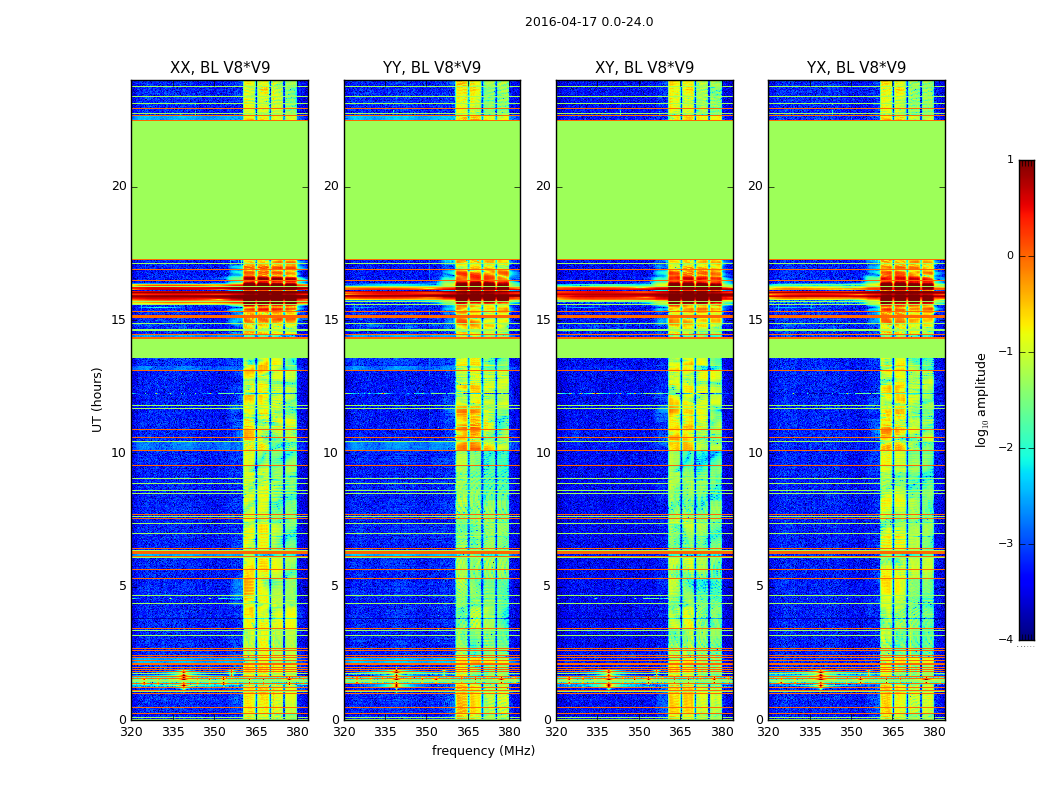Select the XY, BL V8*V9 panel title
The height and width of the screenshot is (800, 1050).
pyautogui.click(x=644, y=68)
